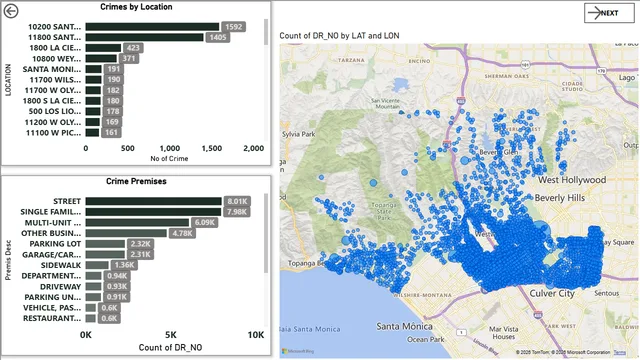
Task: Click the 7.98K data label
Action: click(237, 212)
